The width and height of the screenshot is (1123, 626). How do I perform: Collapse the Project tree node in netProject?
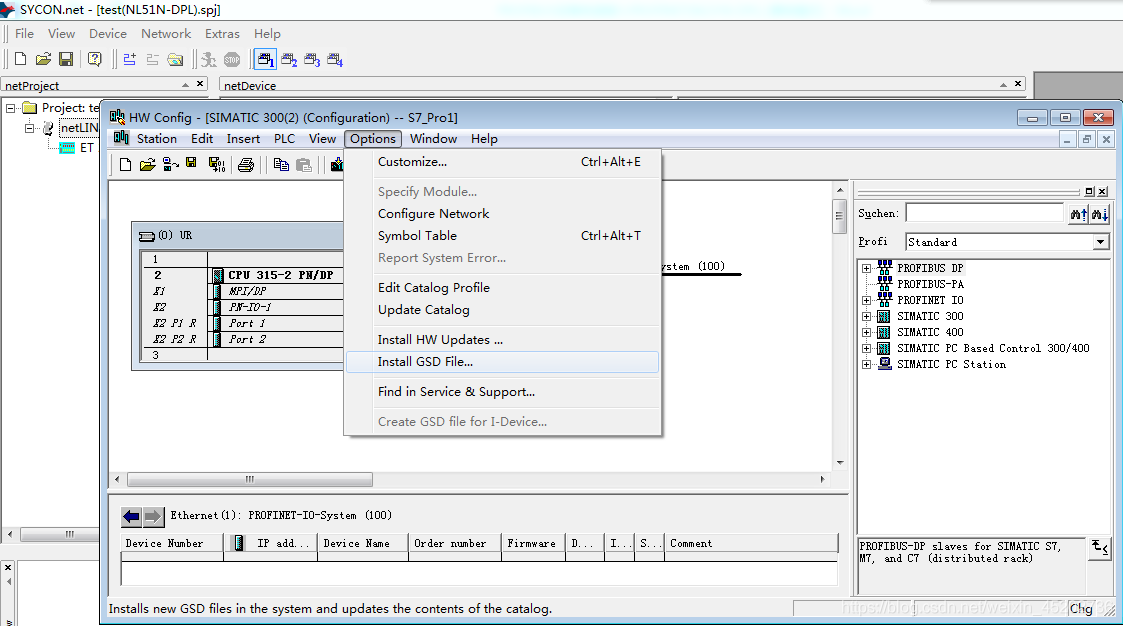11,108
